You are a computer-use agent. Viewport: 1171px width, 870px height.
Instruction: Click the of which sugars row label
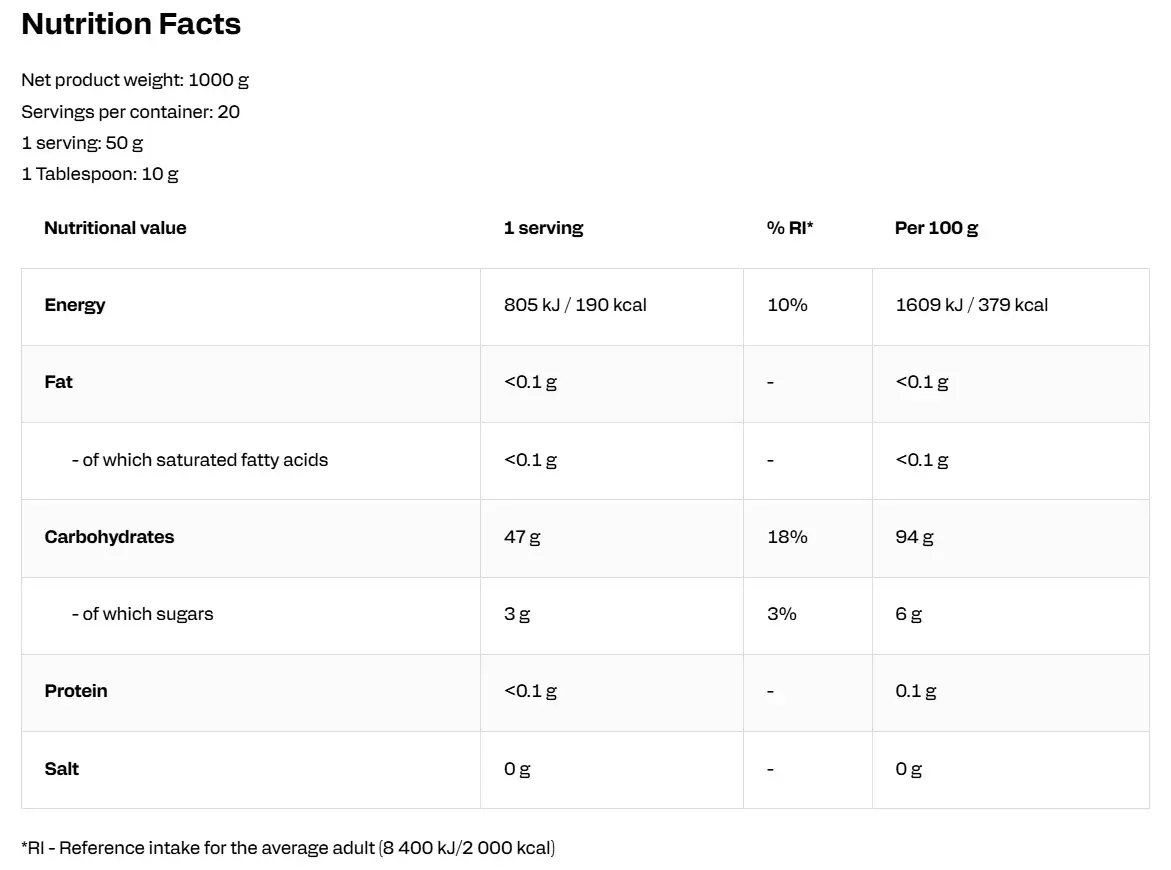pos(142,614)
